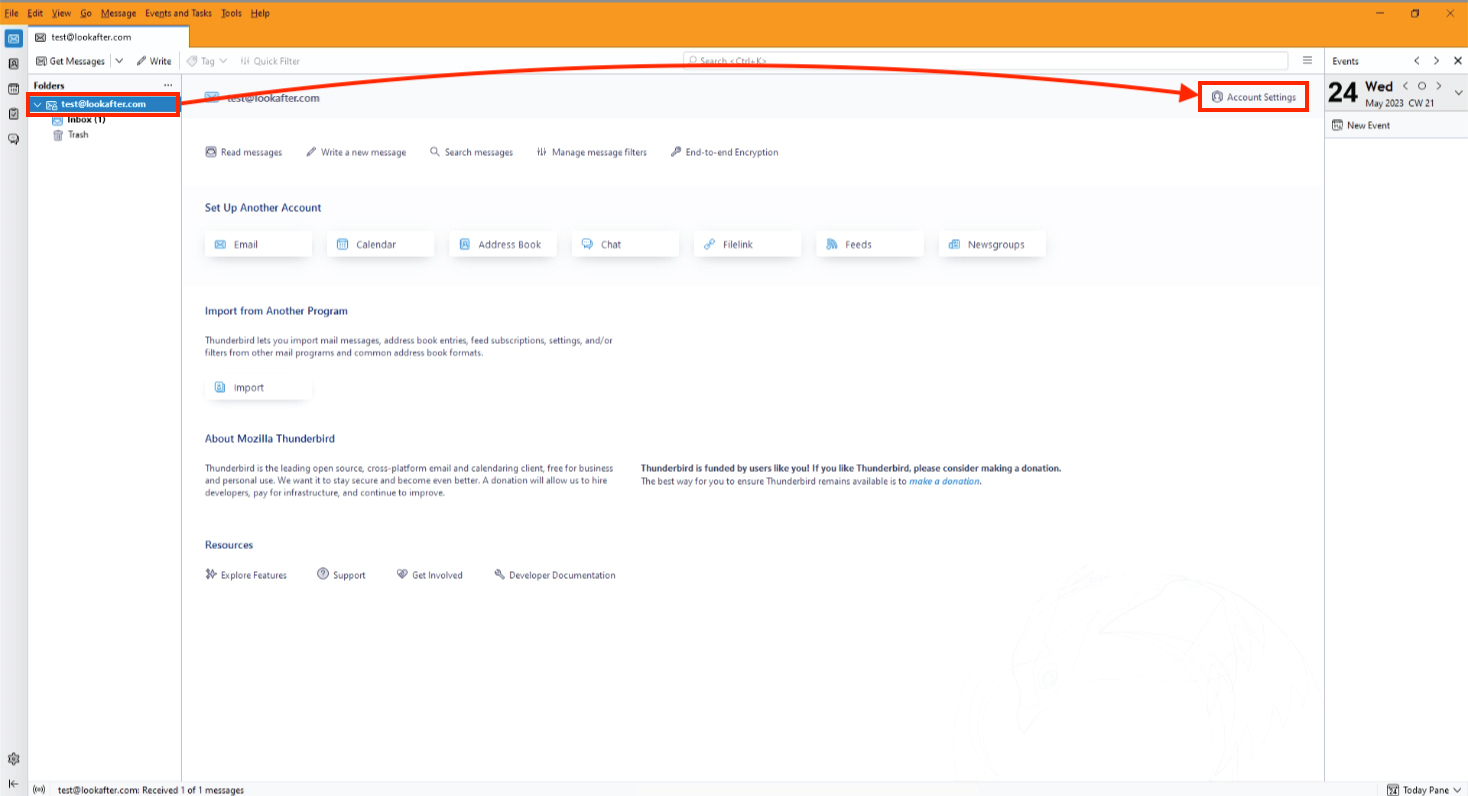This screenshot has height=796, width=1468.
Task: Open the hamburger app menu
Action: coord(1307,60)
